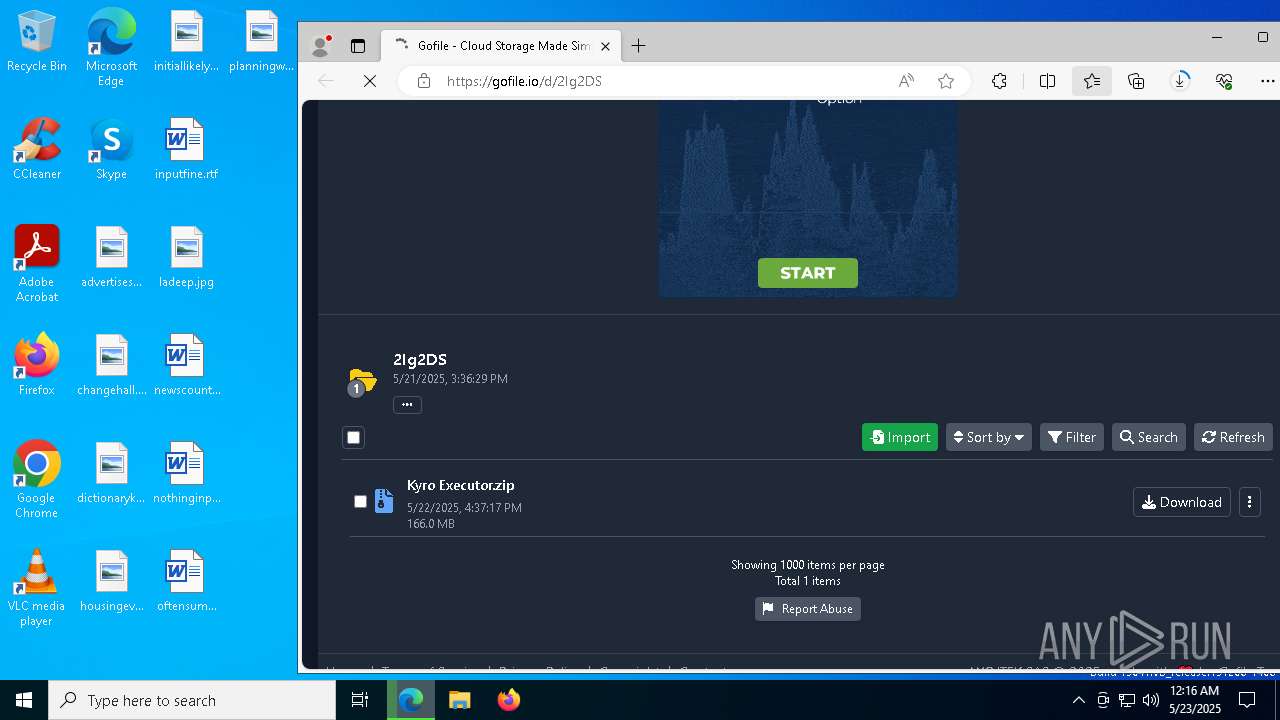Click the gofile.io address bar URL
Image resolution: width=1280 pixels, height=720 pixels.
click(x=524, y=81)
